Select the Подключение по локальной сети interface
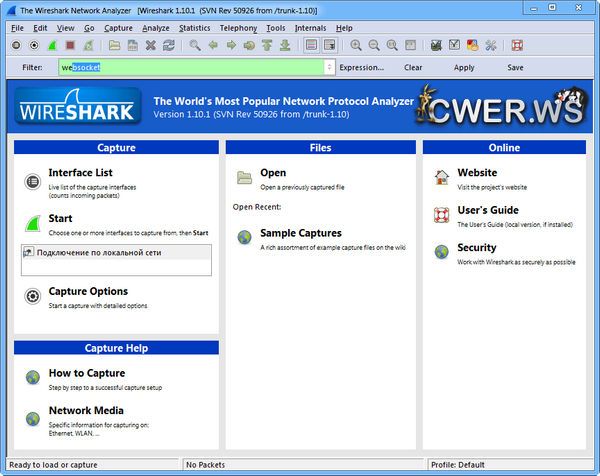 99,252
